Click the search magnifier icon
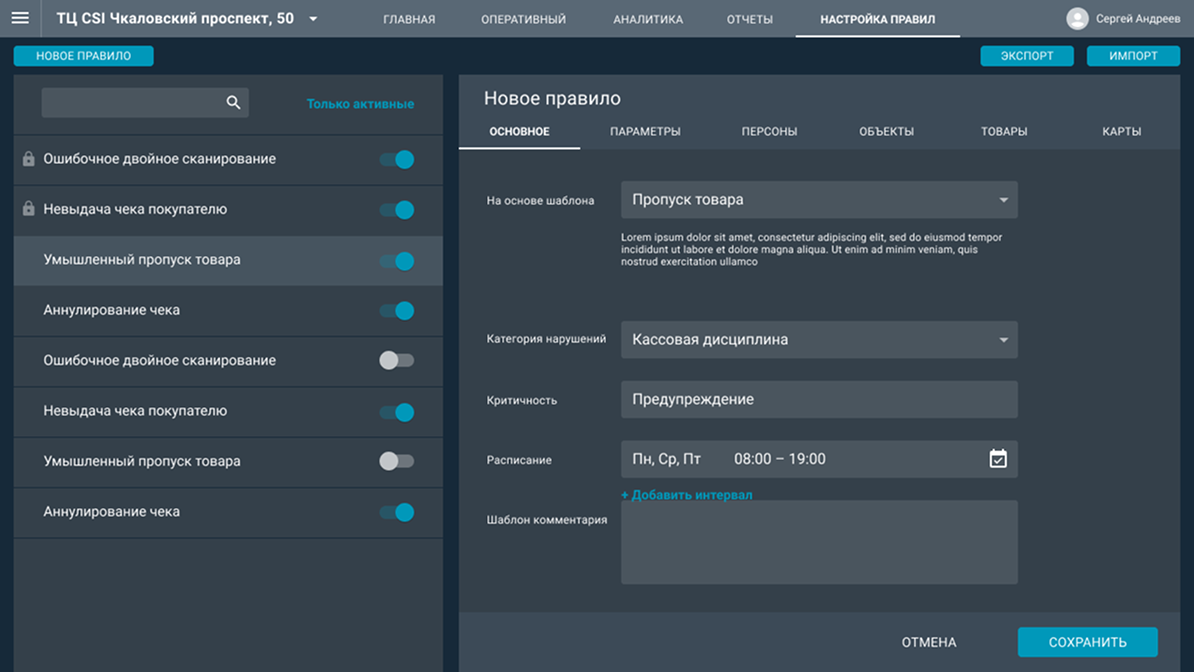 coord(233,102)
